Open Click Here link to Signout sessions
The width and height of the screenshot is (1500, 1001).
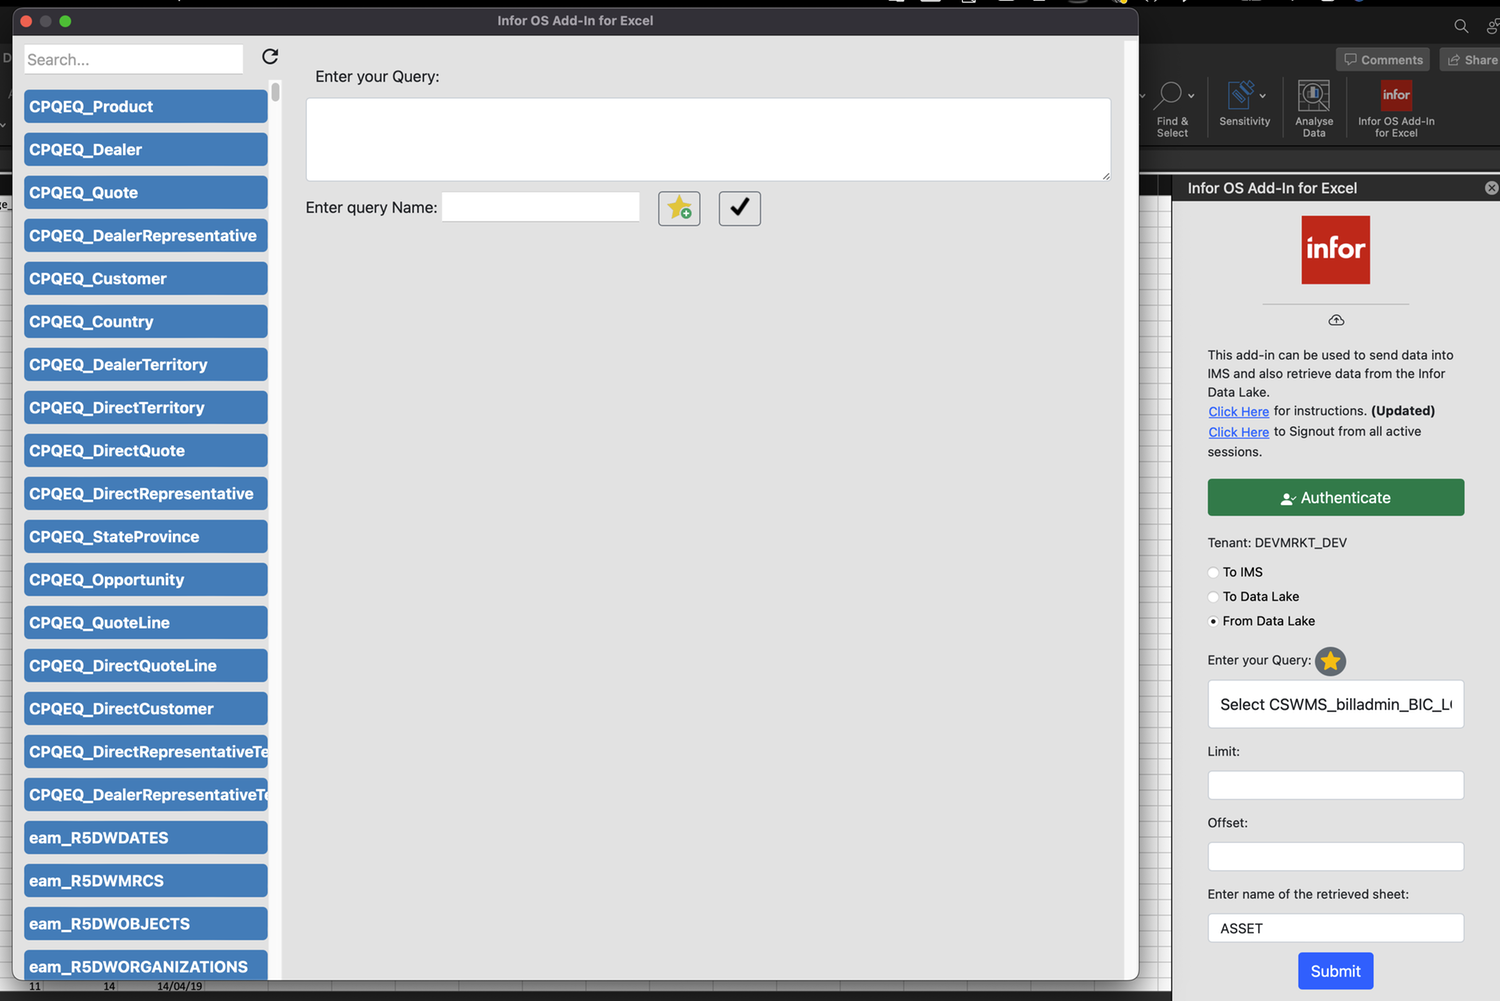1238,432
